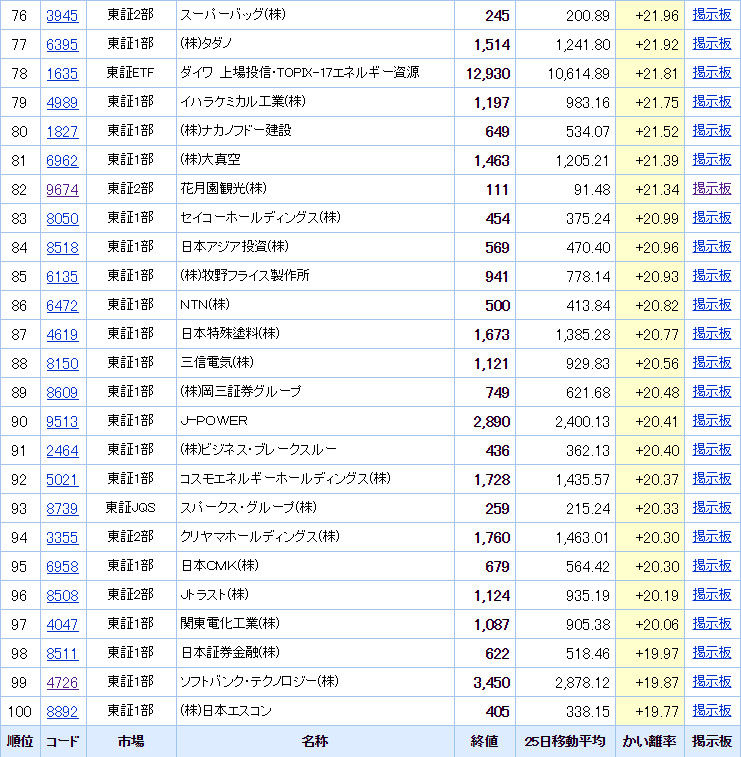This screenshot has width=741, height=757.
Task: Open 掲示板 link for rank 77
Action: [x=712, y=44]
